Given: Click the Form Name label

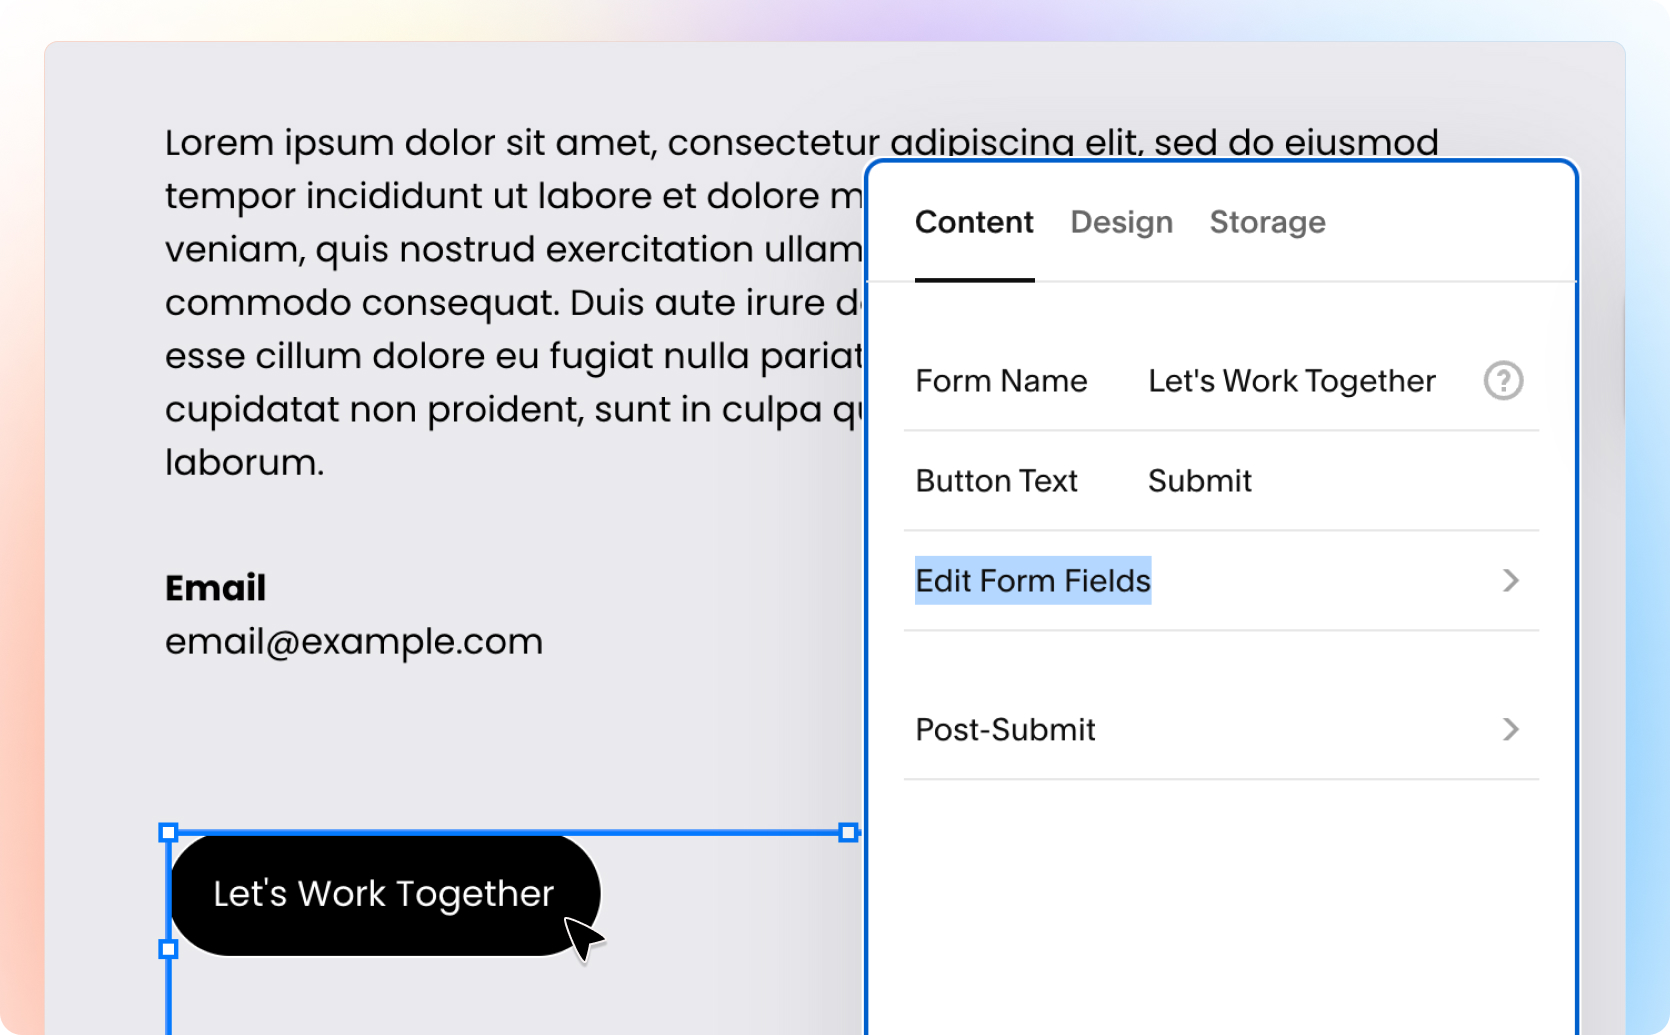Looking at the screenshot, I should point(1001,381).
